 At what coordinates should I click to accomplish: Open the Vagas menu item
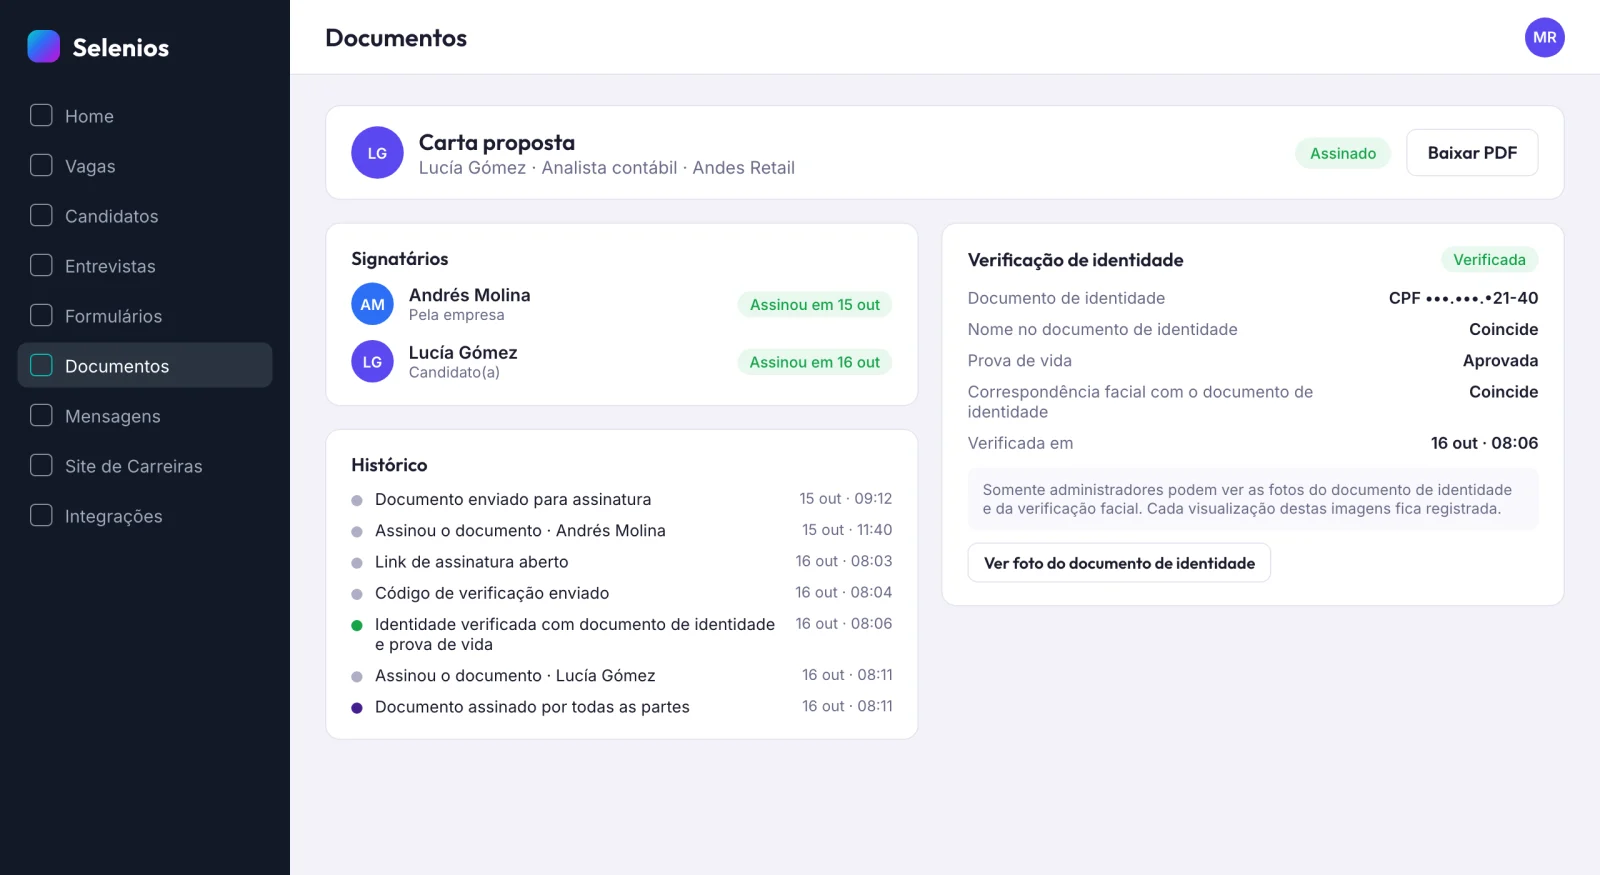click(x=145, y=166)
